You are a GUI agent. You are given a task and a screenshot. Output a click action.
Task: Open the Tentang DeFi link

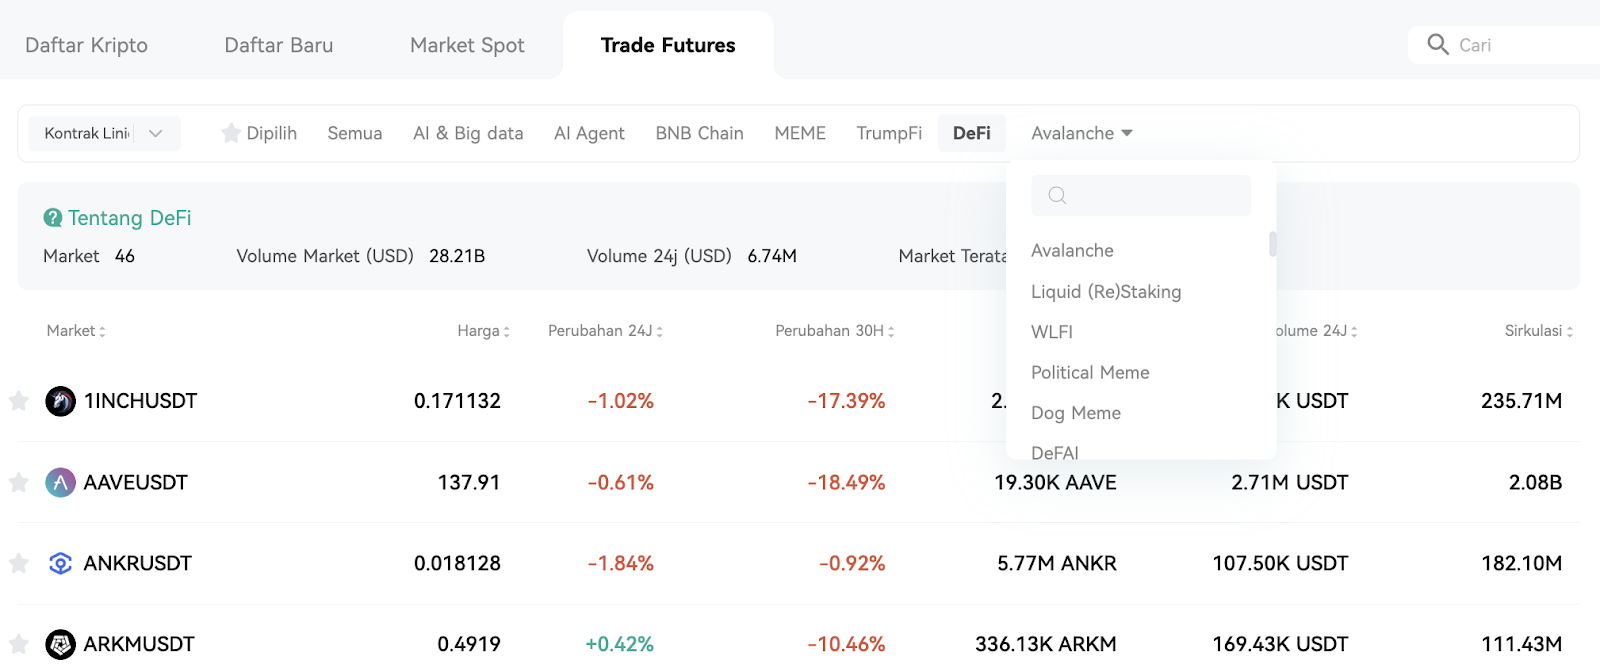point(129,218)
